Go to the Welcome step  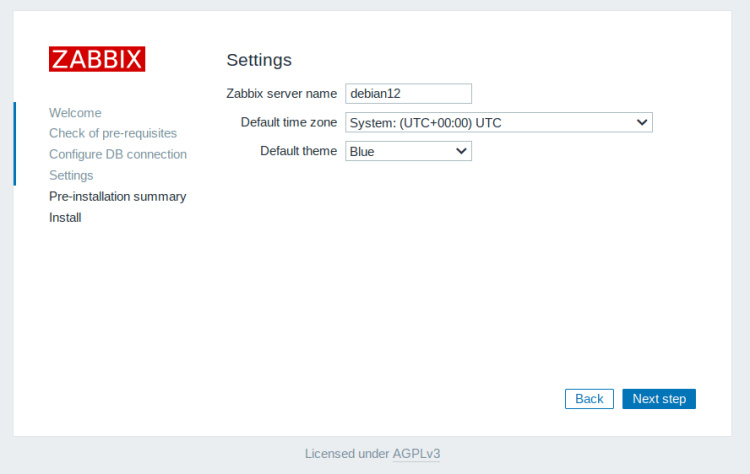coord(75,113)
